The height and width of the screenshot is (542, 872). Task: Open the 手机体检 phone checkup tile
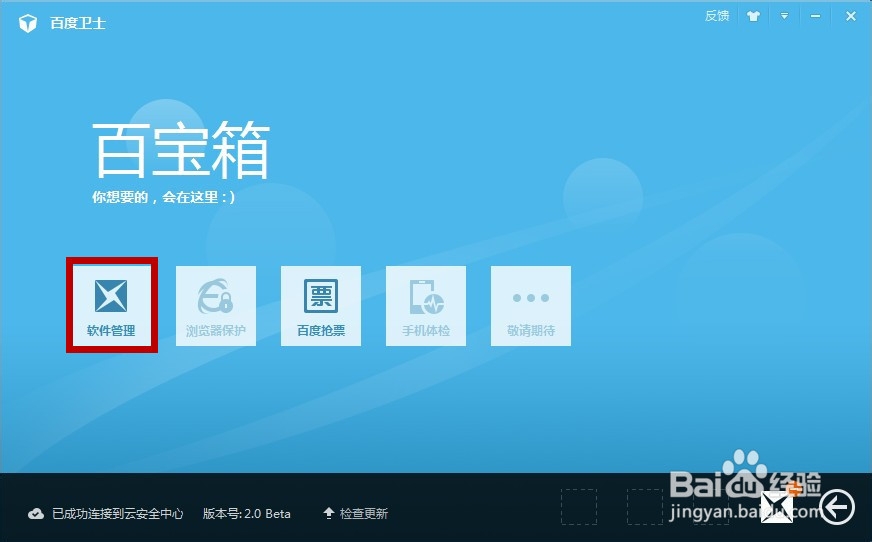(426, 305)
